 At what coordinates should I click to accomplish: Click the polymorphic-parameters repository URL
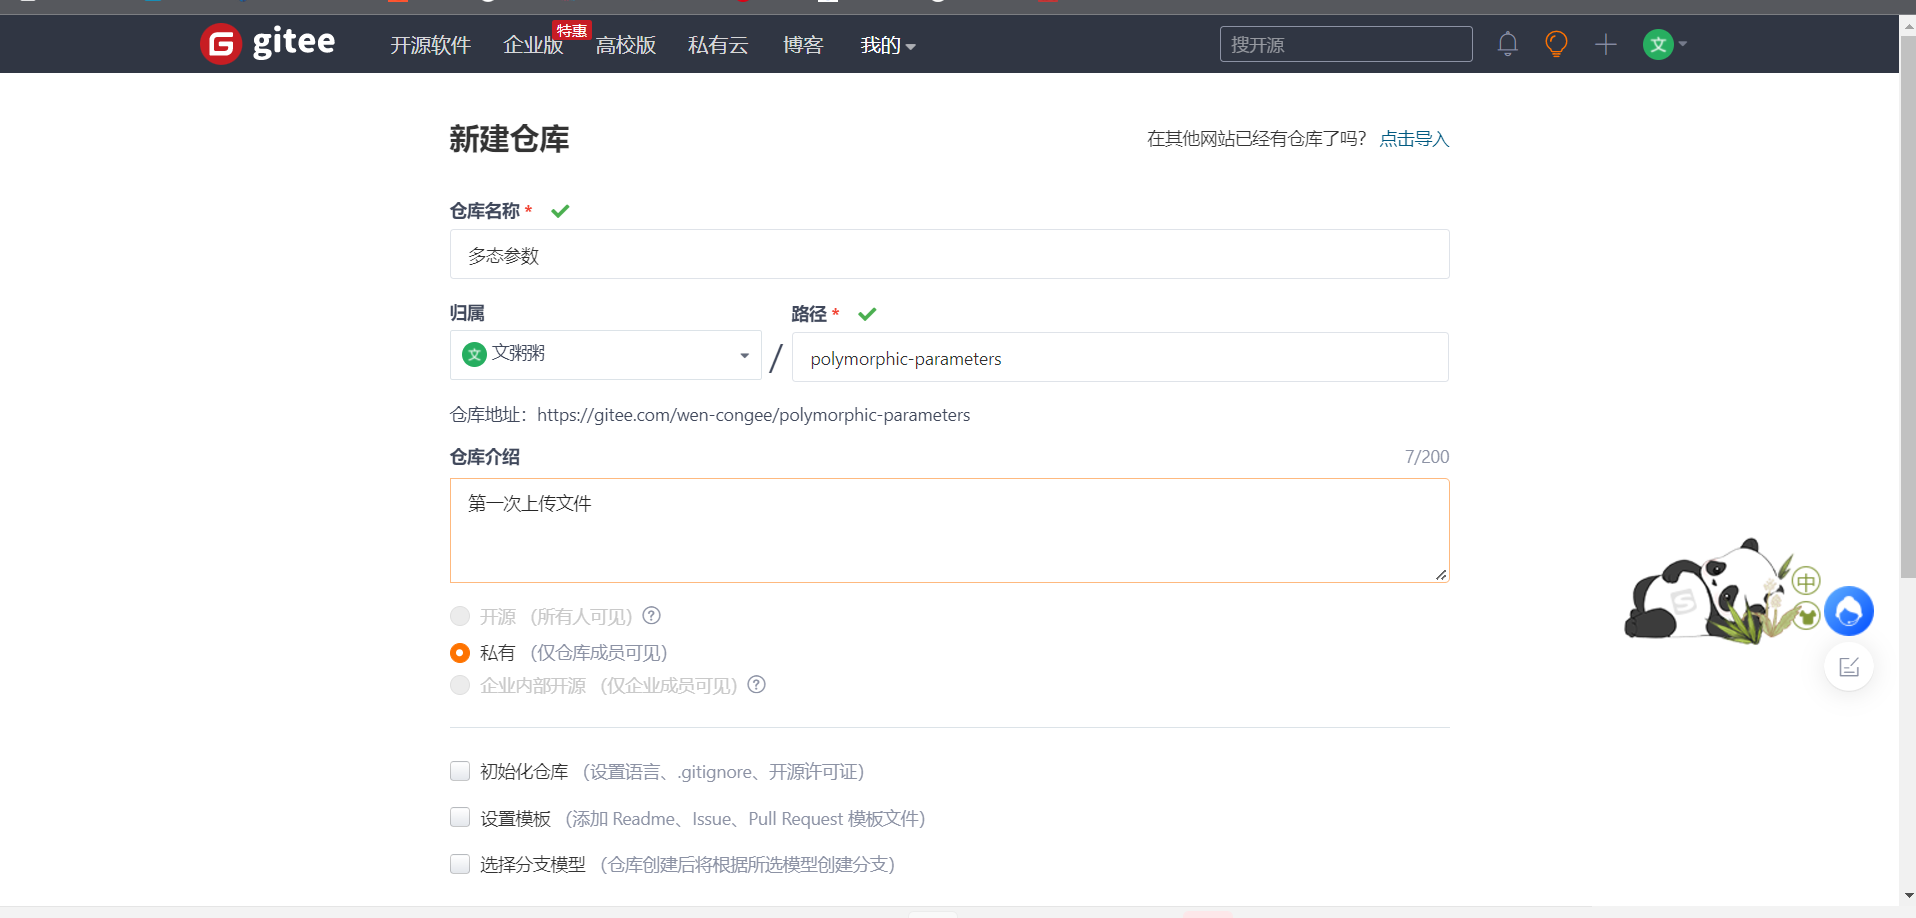pyautogui.click(x=754, y=414)
